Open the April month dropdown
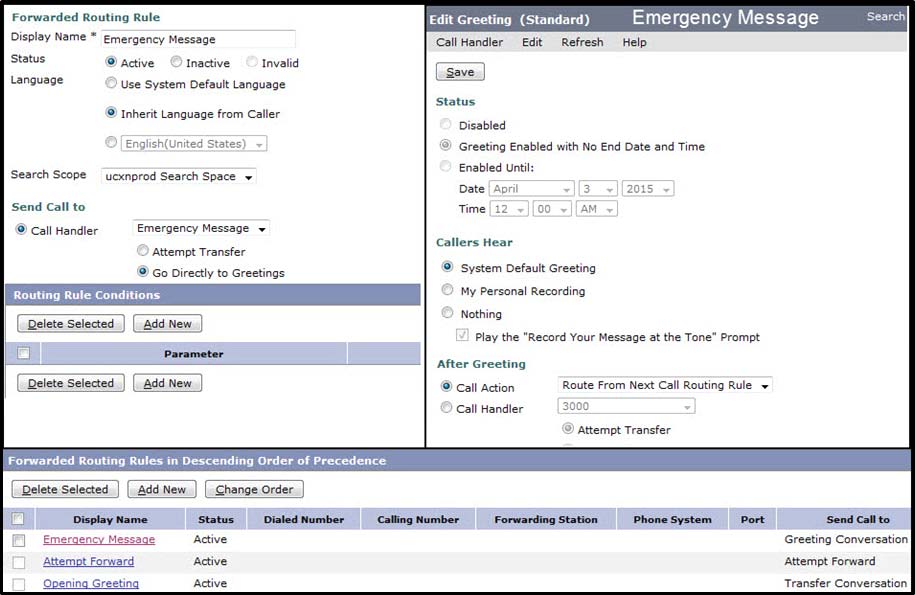Screen dimensions: 915x595 tap(532, 188)
